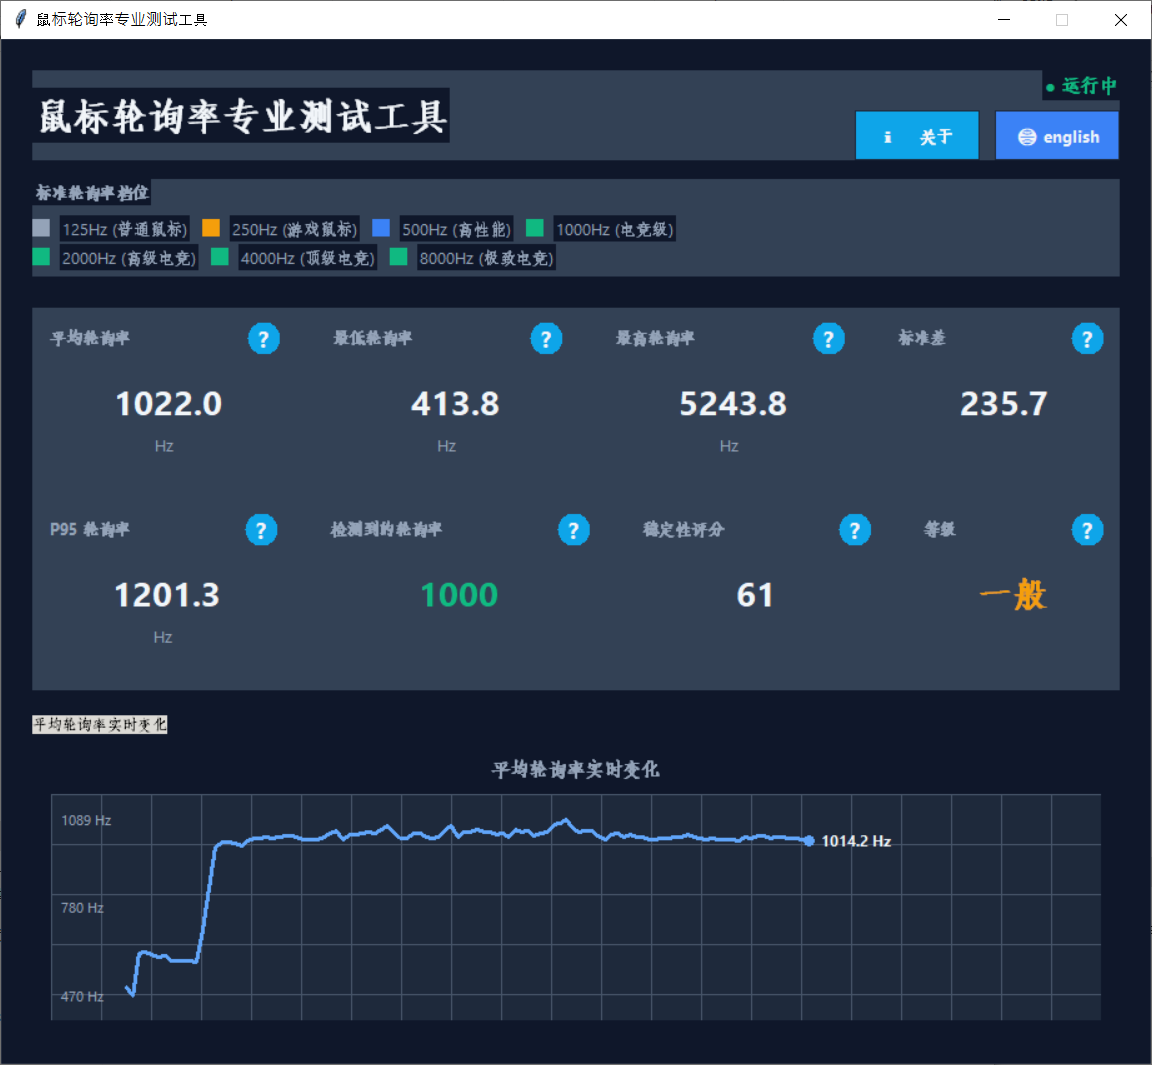Open help for 检测到的轮询率 metric
1152x1065 pixels.
coord(573,529)
